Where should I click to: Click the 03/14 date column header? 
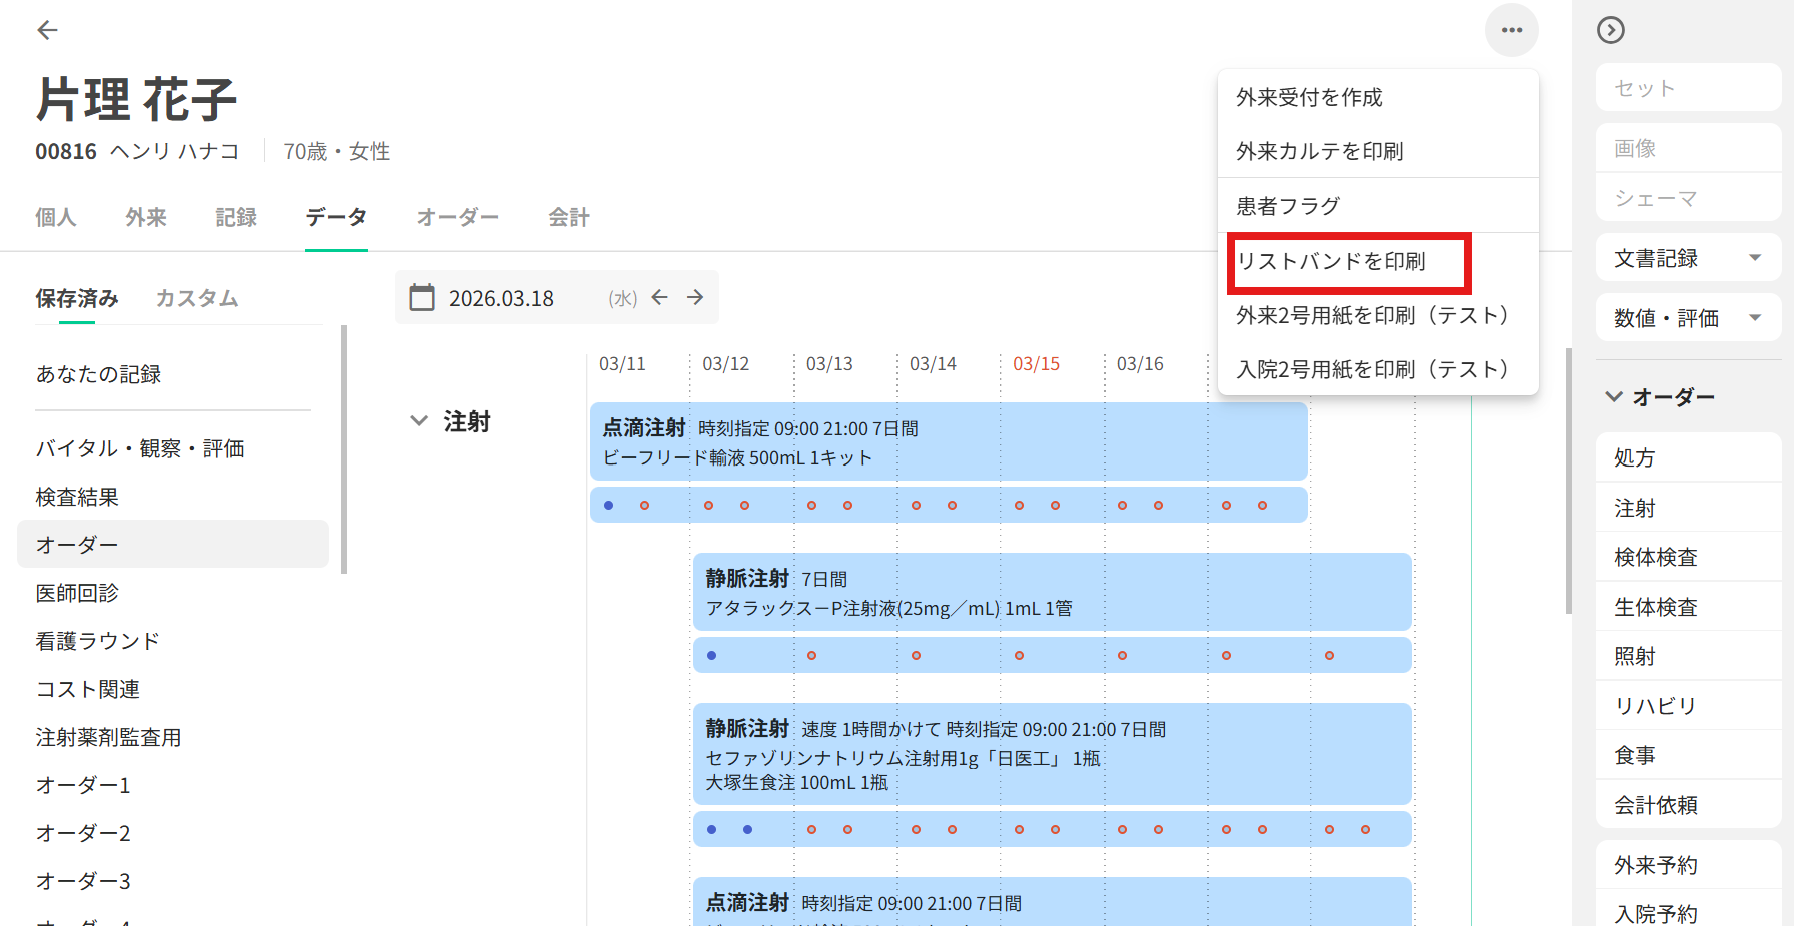933,364
